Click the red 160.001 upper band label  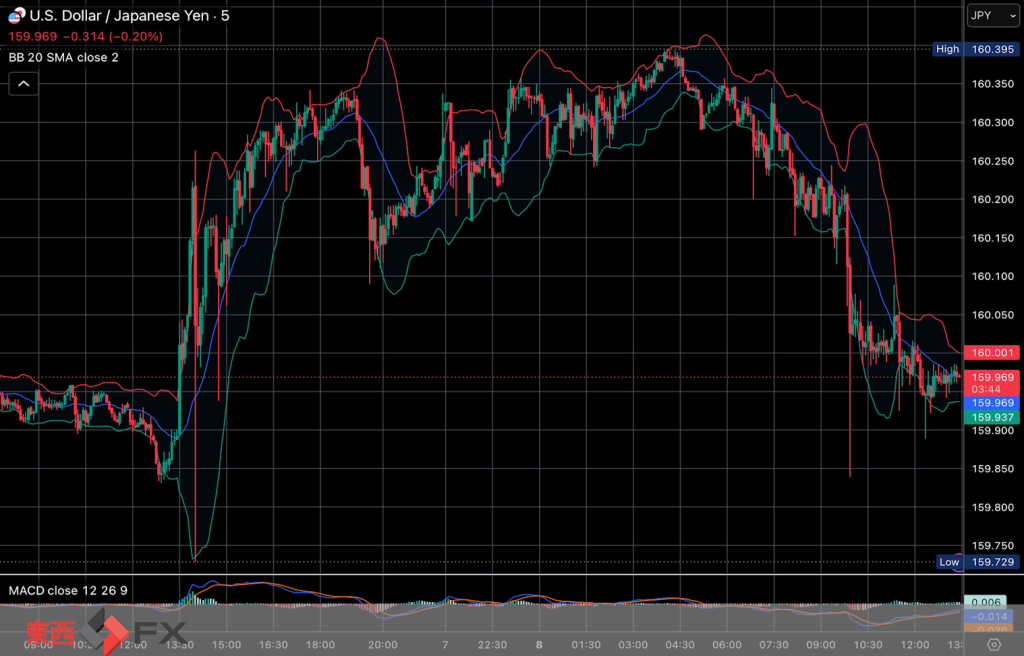tap(991, 353)
